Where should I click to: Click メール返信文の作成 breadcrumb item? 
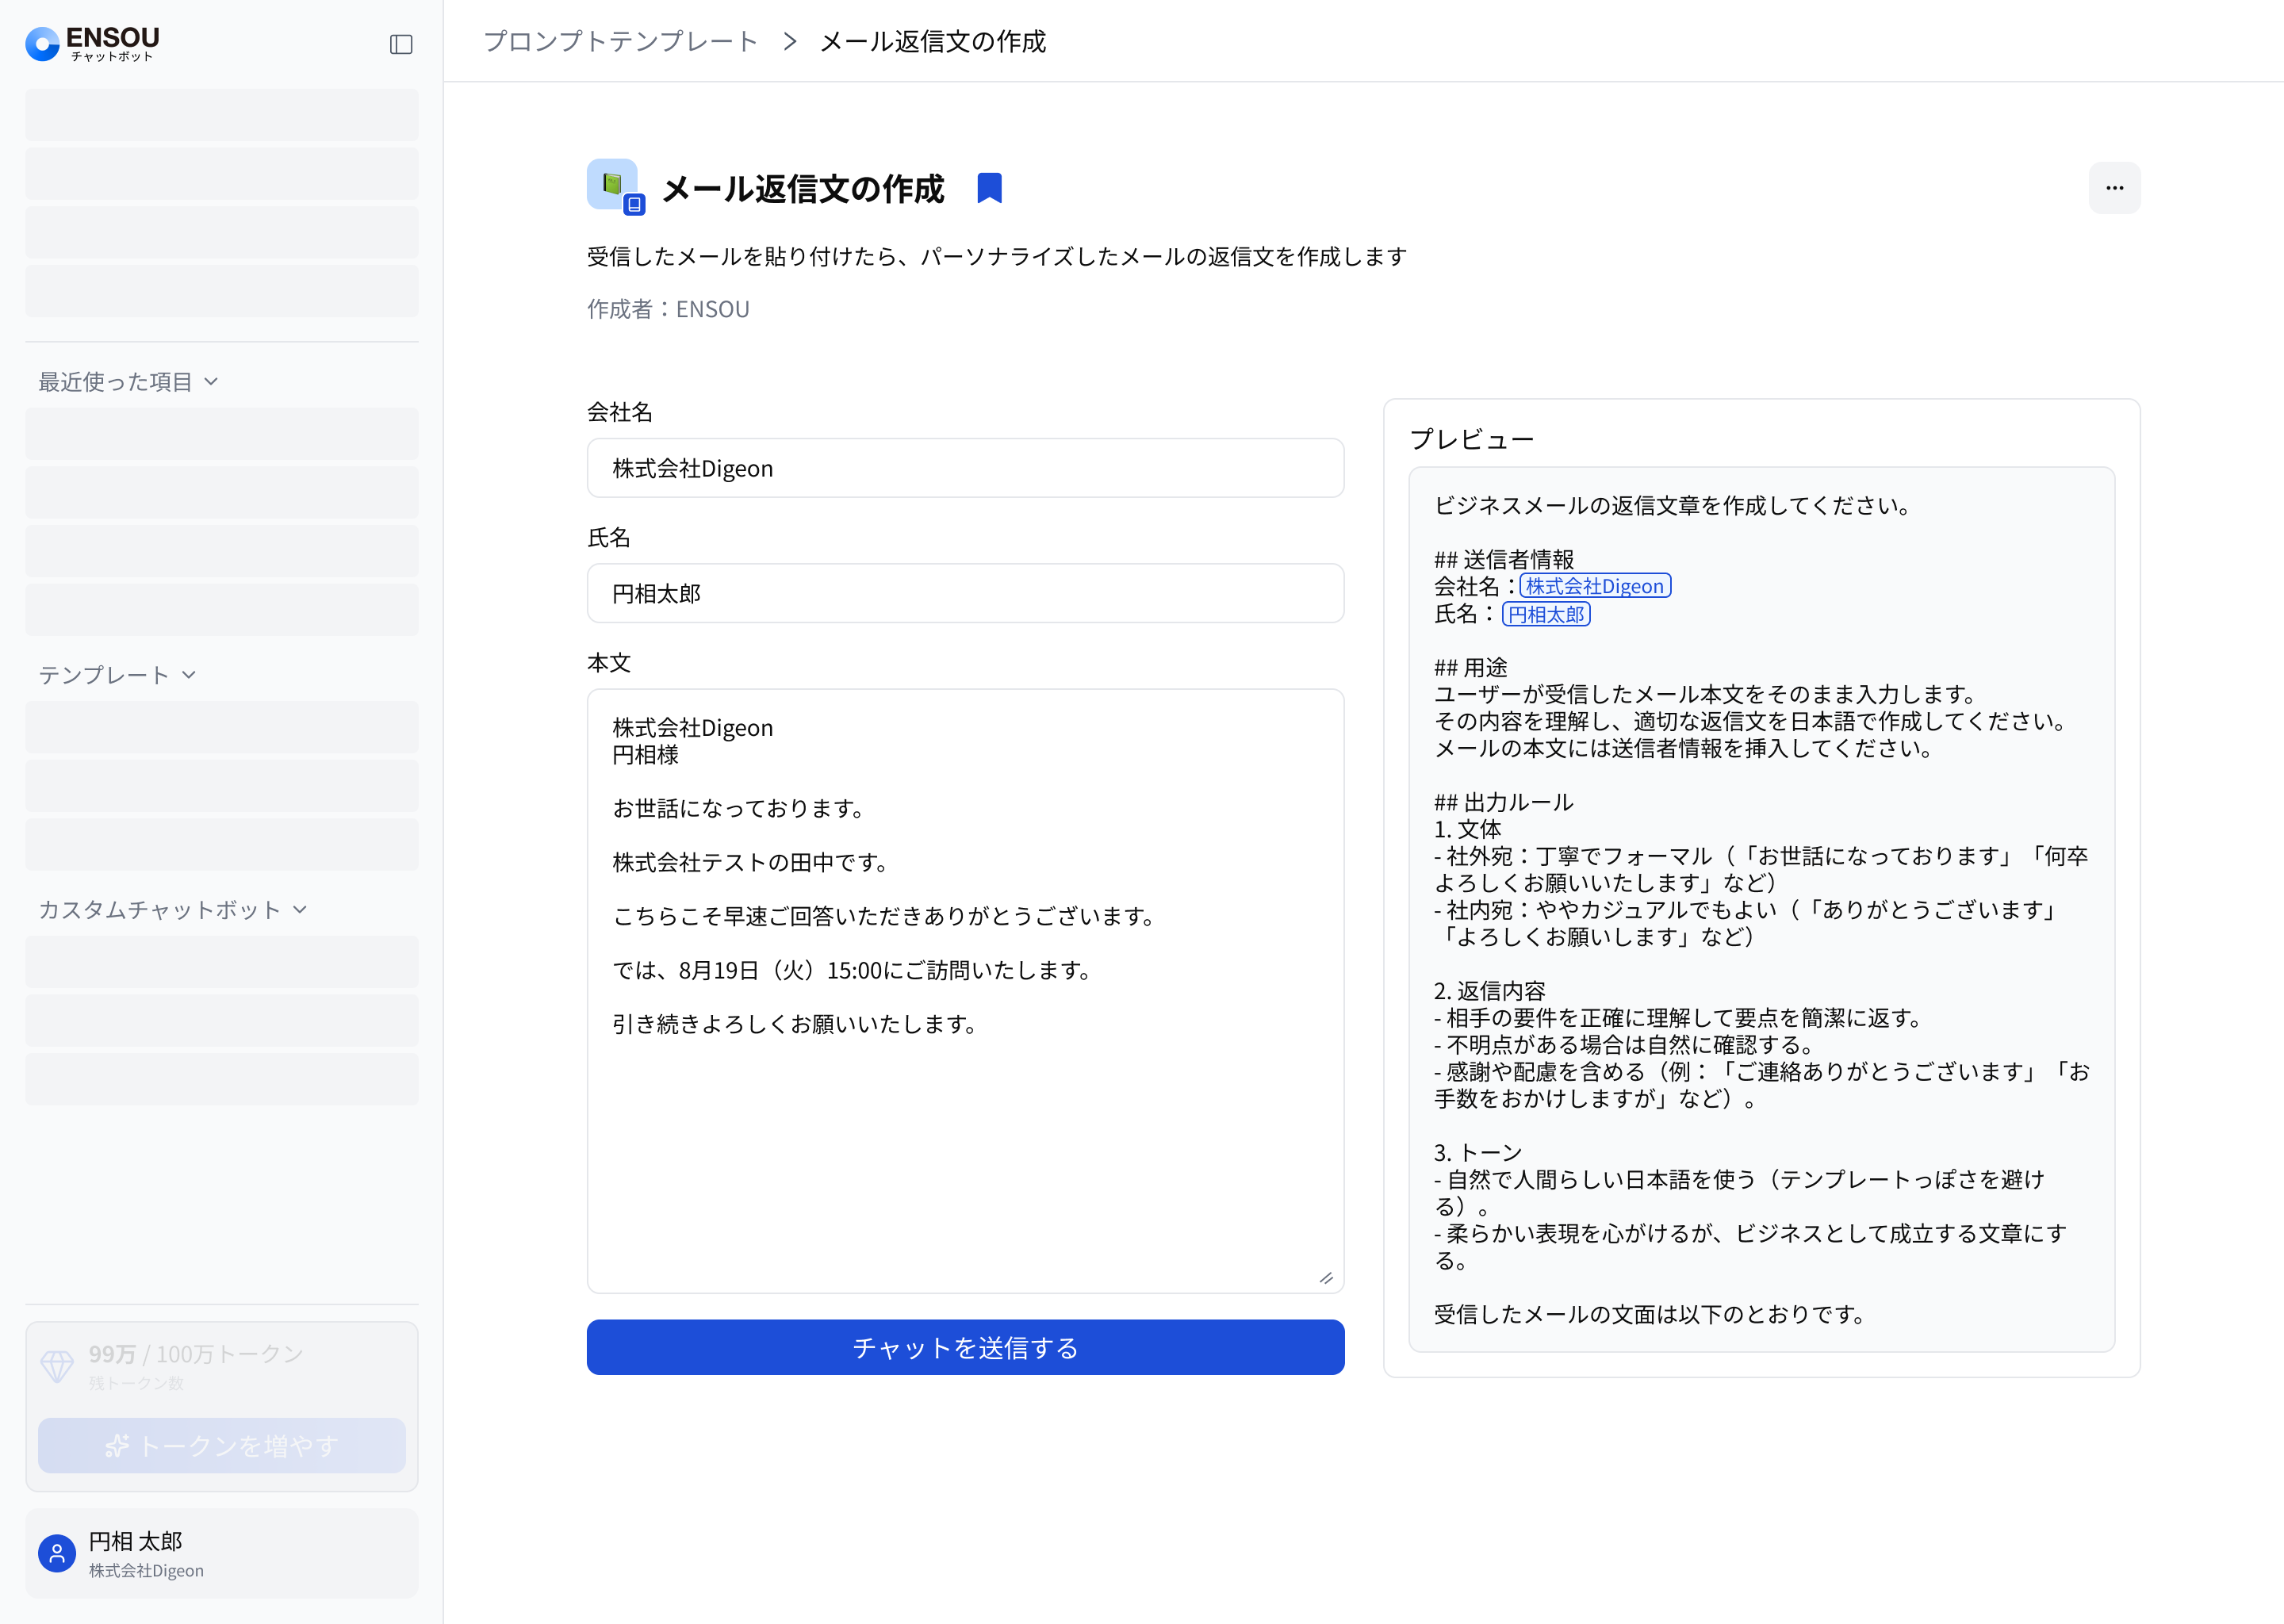(932, 41)
